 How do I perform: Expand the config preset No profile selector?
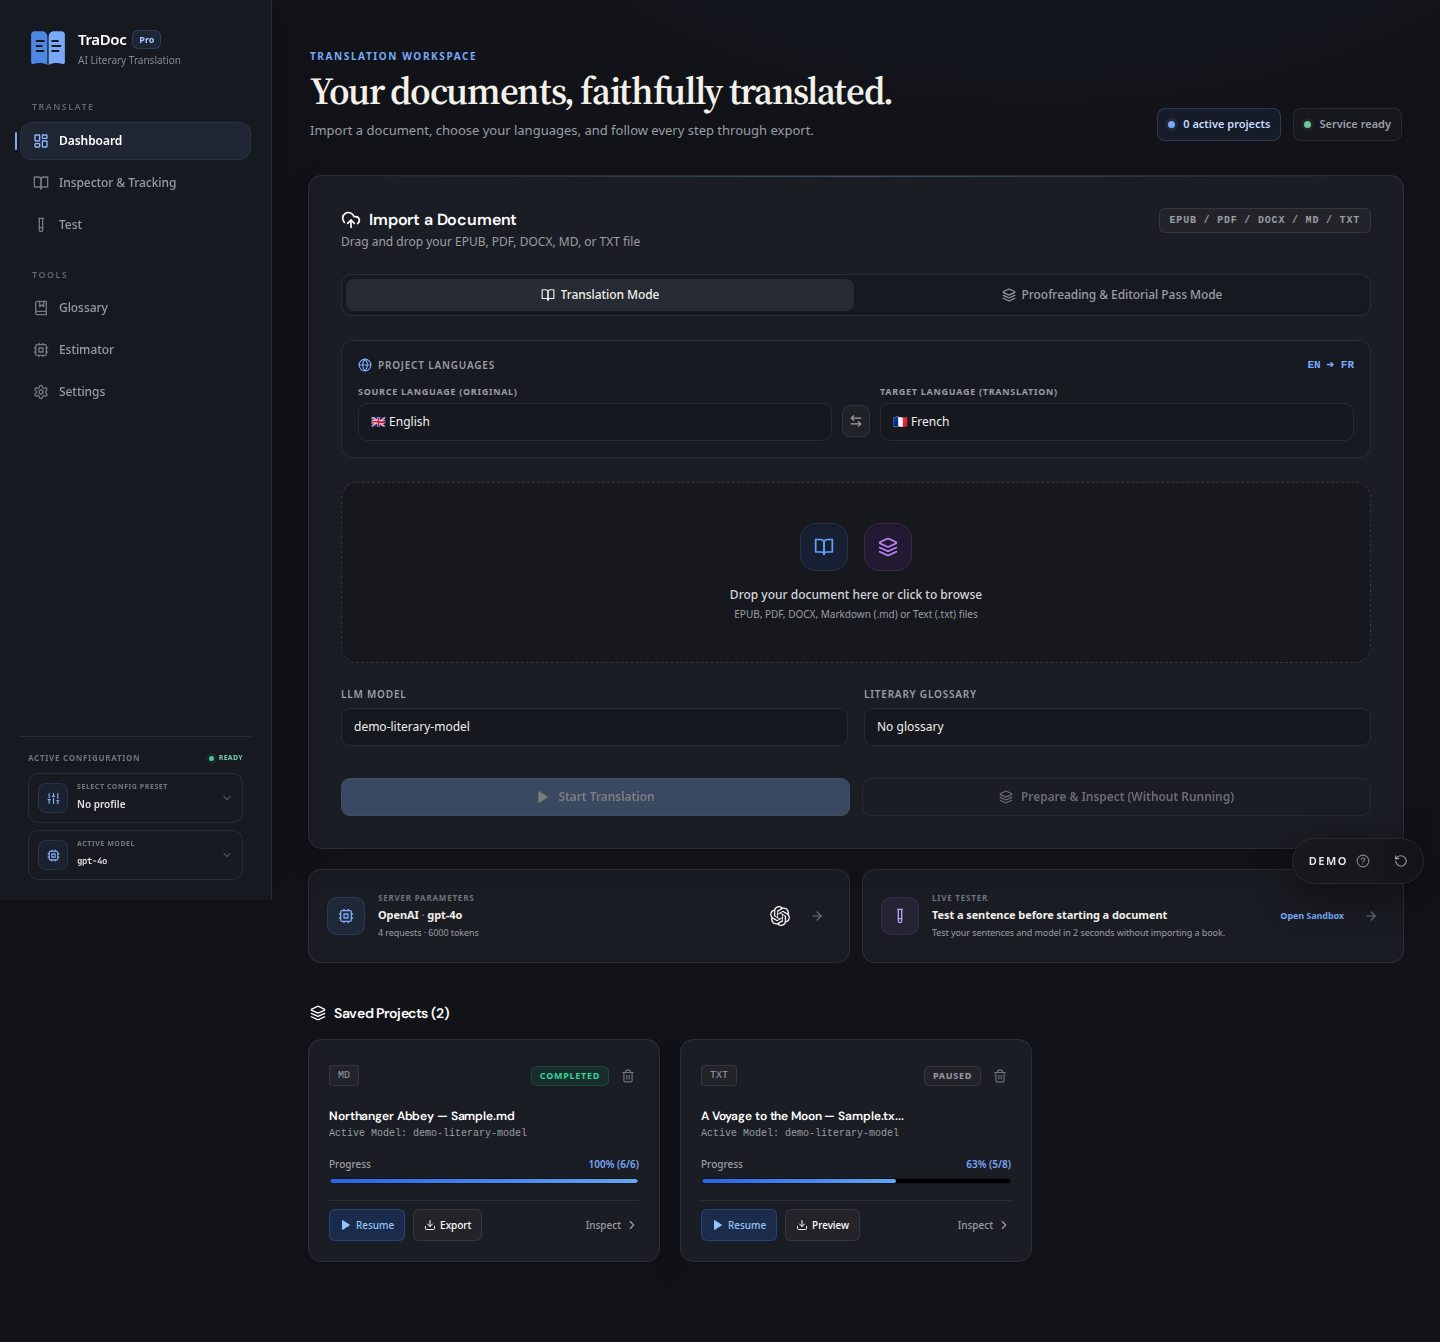[136, 798]
